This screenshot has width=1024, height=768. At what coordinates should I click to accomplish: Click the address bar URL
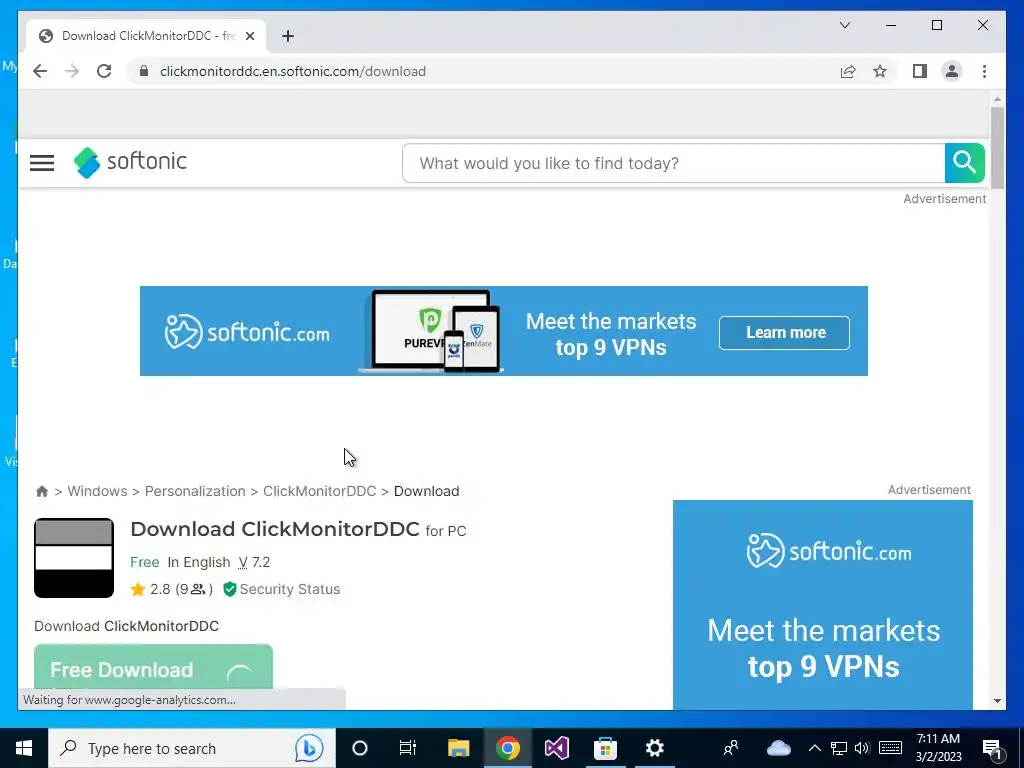[x=293, y=71]
